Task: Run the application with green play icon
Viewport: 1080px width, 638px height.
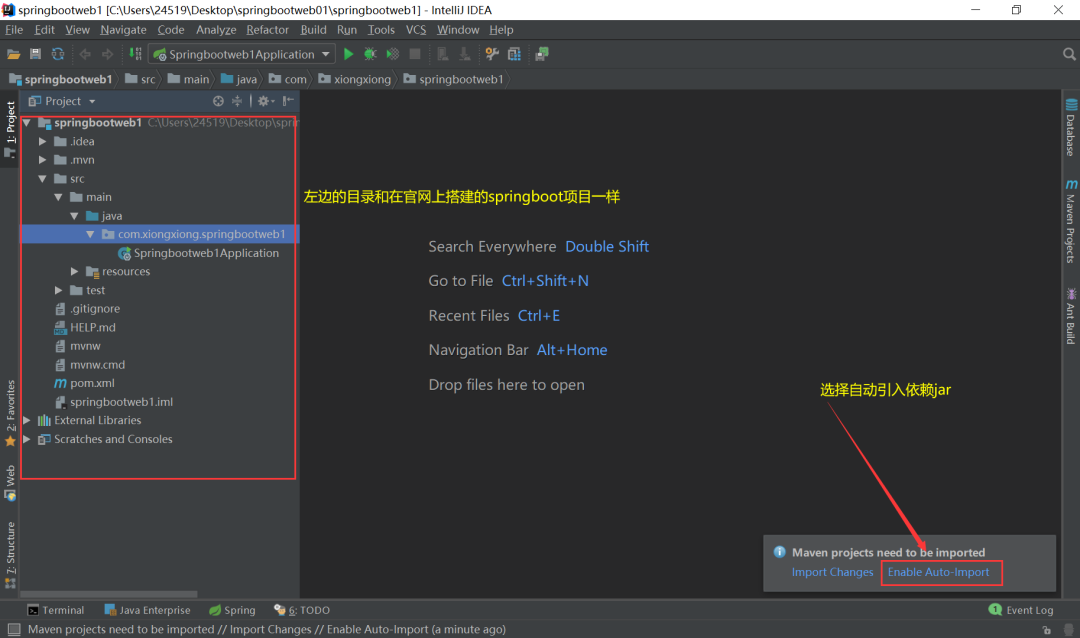Action: pyautogui.click(x=349, y=54)
